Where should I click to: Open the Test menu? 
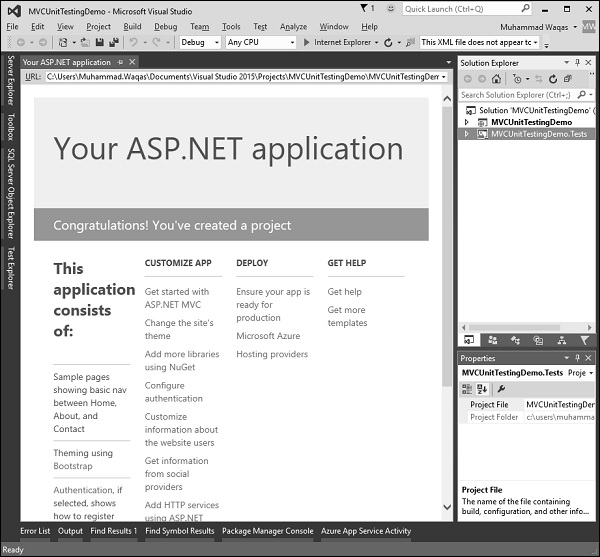pyautogui.click(x=260, y=26)
